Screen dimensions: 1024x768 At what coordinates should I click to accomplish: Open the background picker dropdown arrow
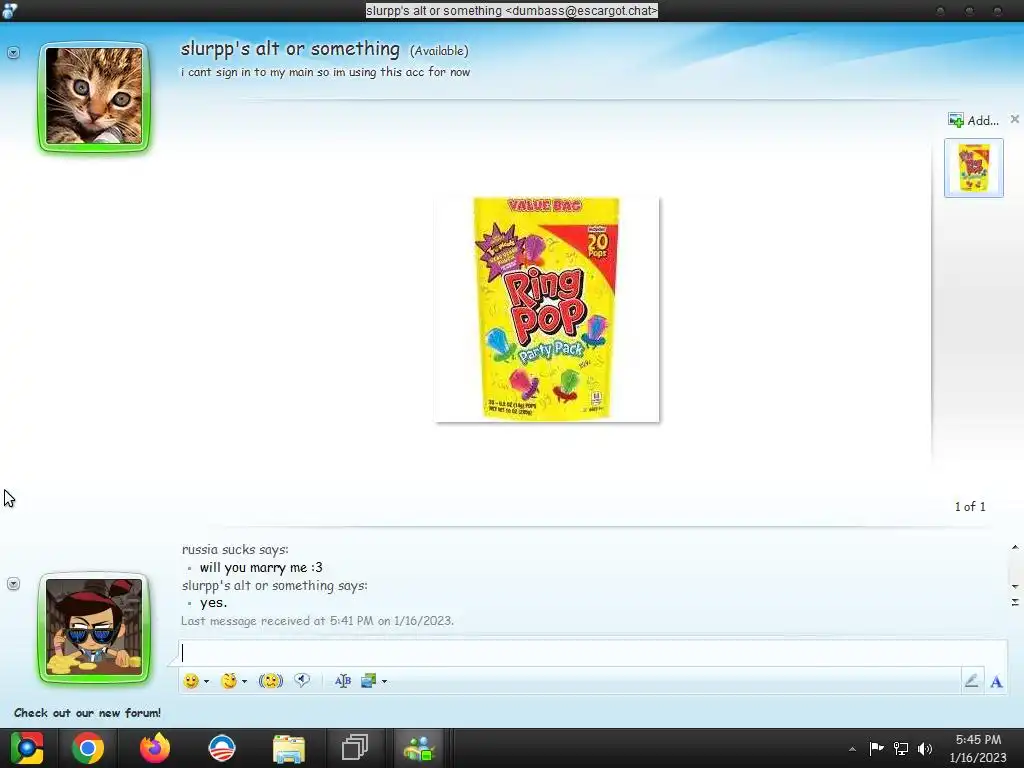coord(384,681)
